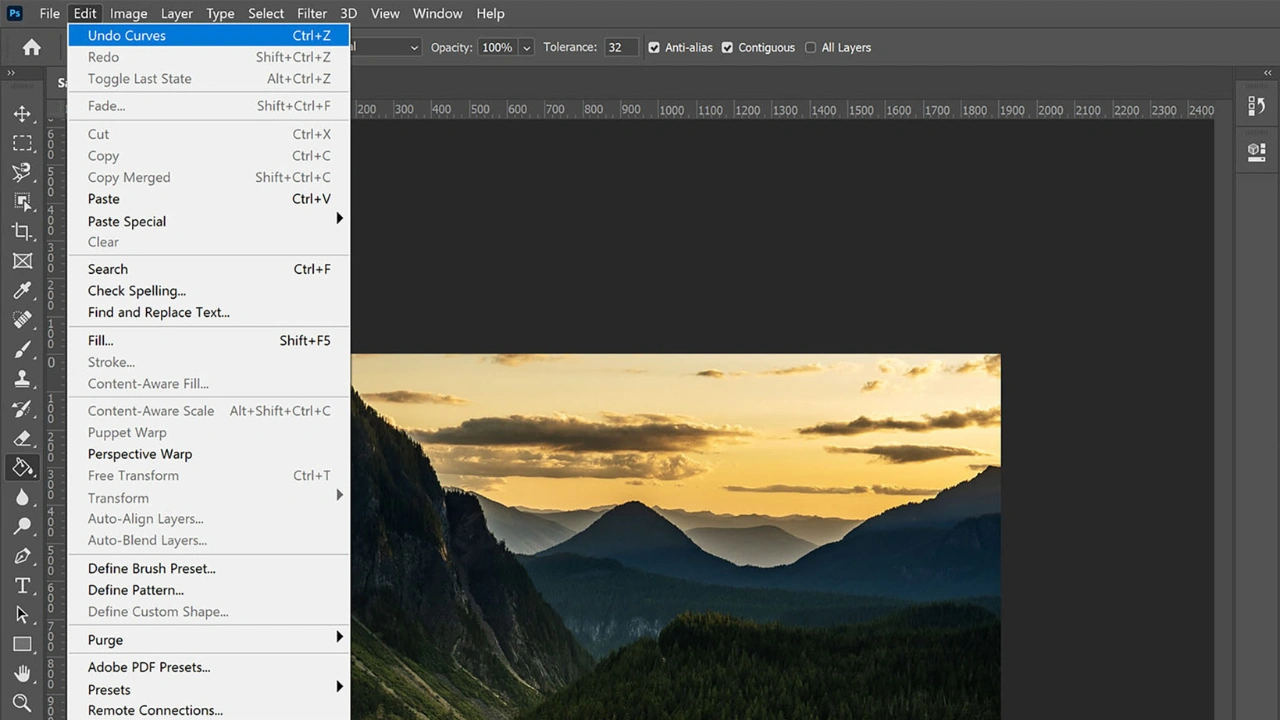Open the Opacity slider control

(526, 47)
